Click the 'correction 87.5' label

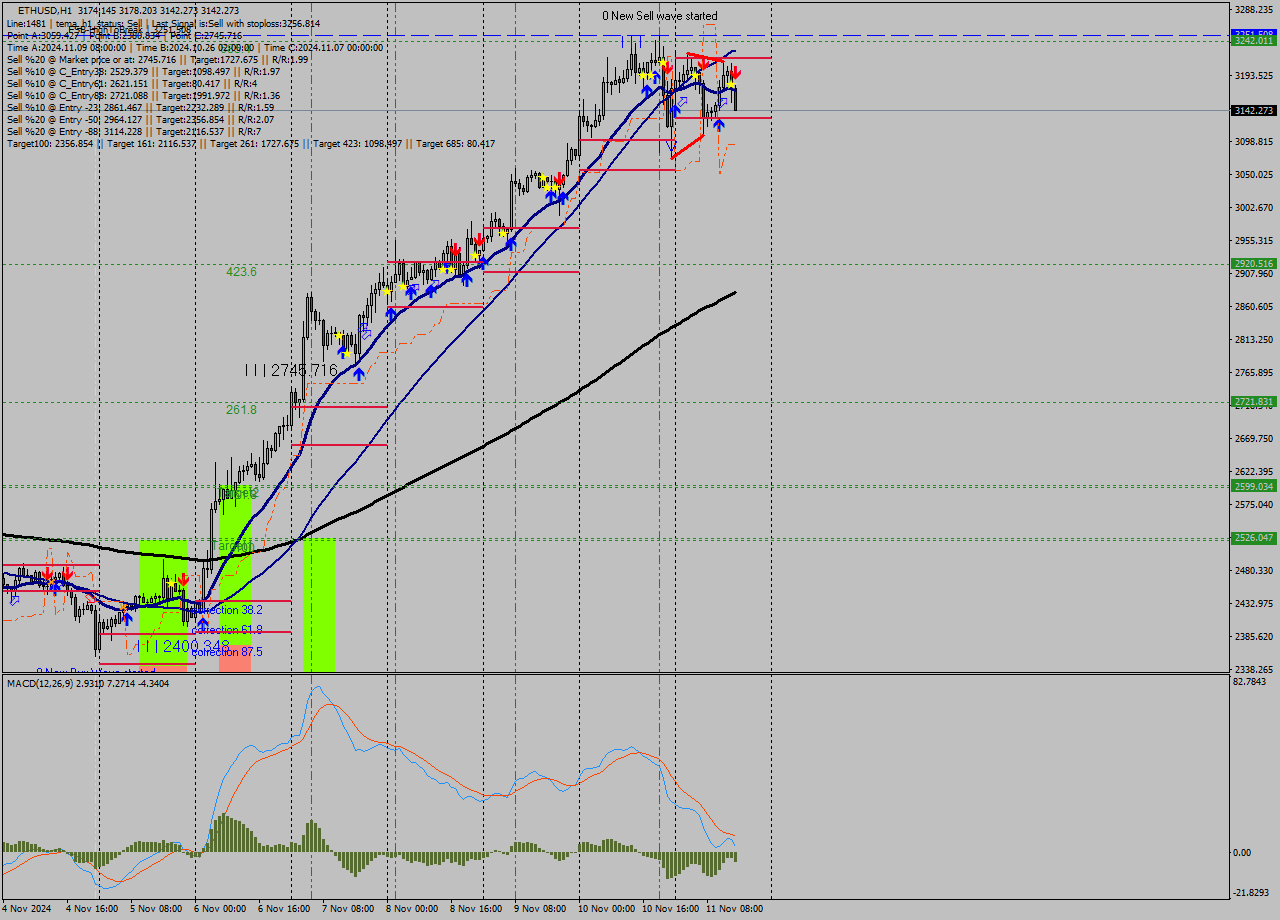pyautogui.click(x=227, y=652)
